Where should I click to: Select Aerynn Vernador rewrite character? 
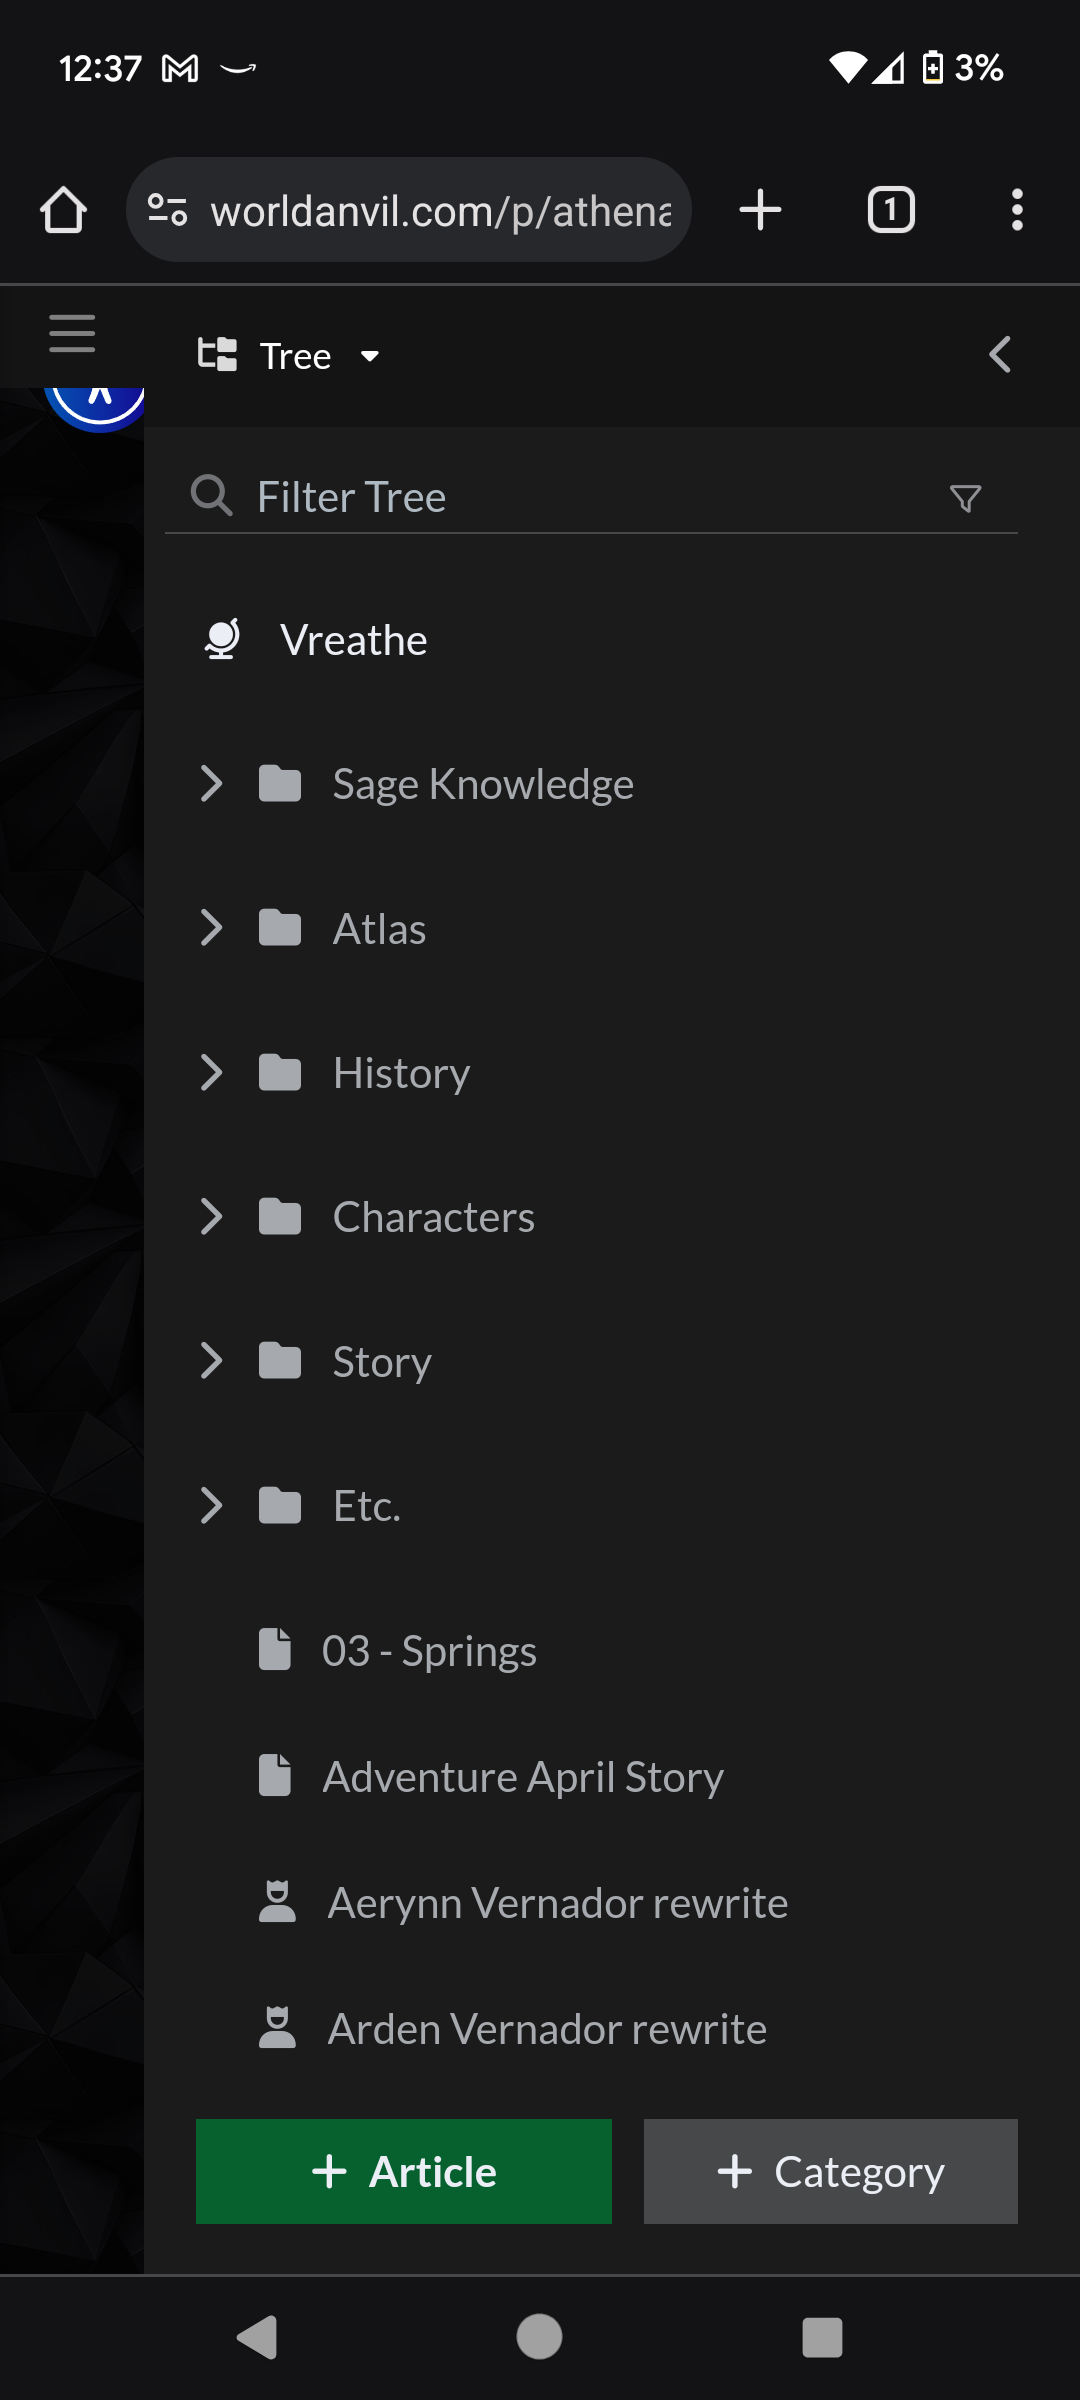[557, 1903]
